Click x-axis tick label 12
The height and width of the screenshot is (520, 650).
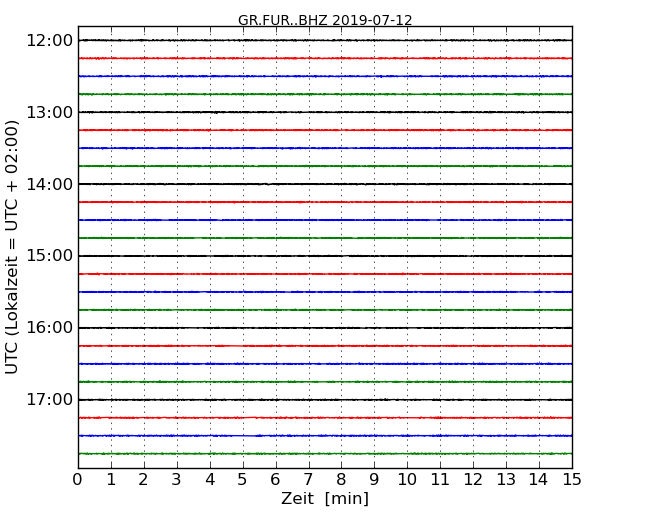[x=473, y=480]
